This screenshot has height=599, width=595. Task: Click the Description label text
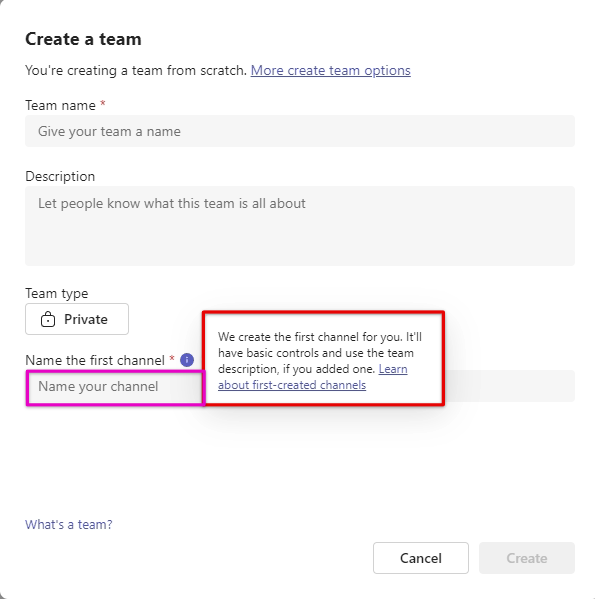pos(60,176)
